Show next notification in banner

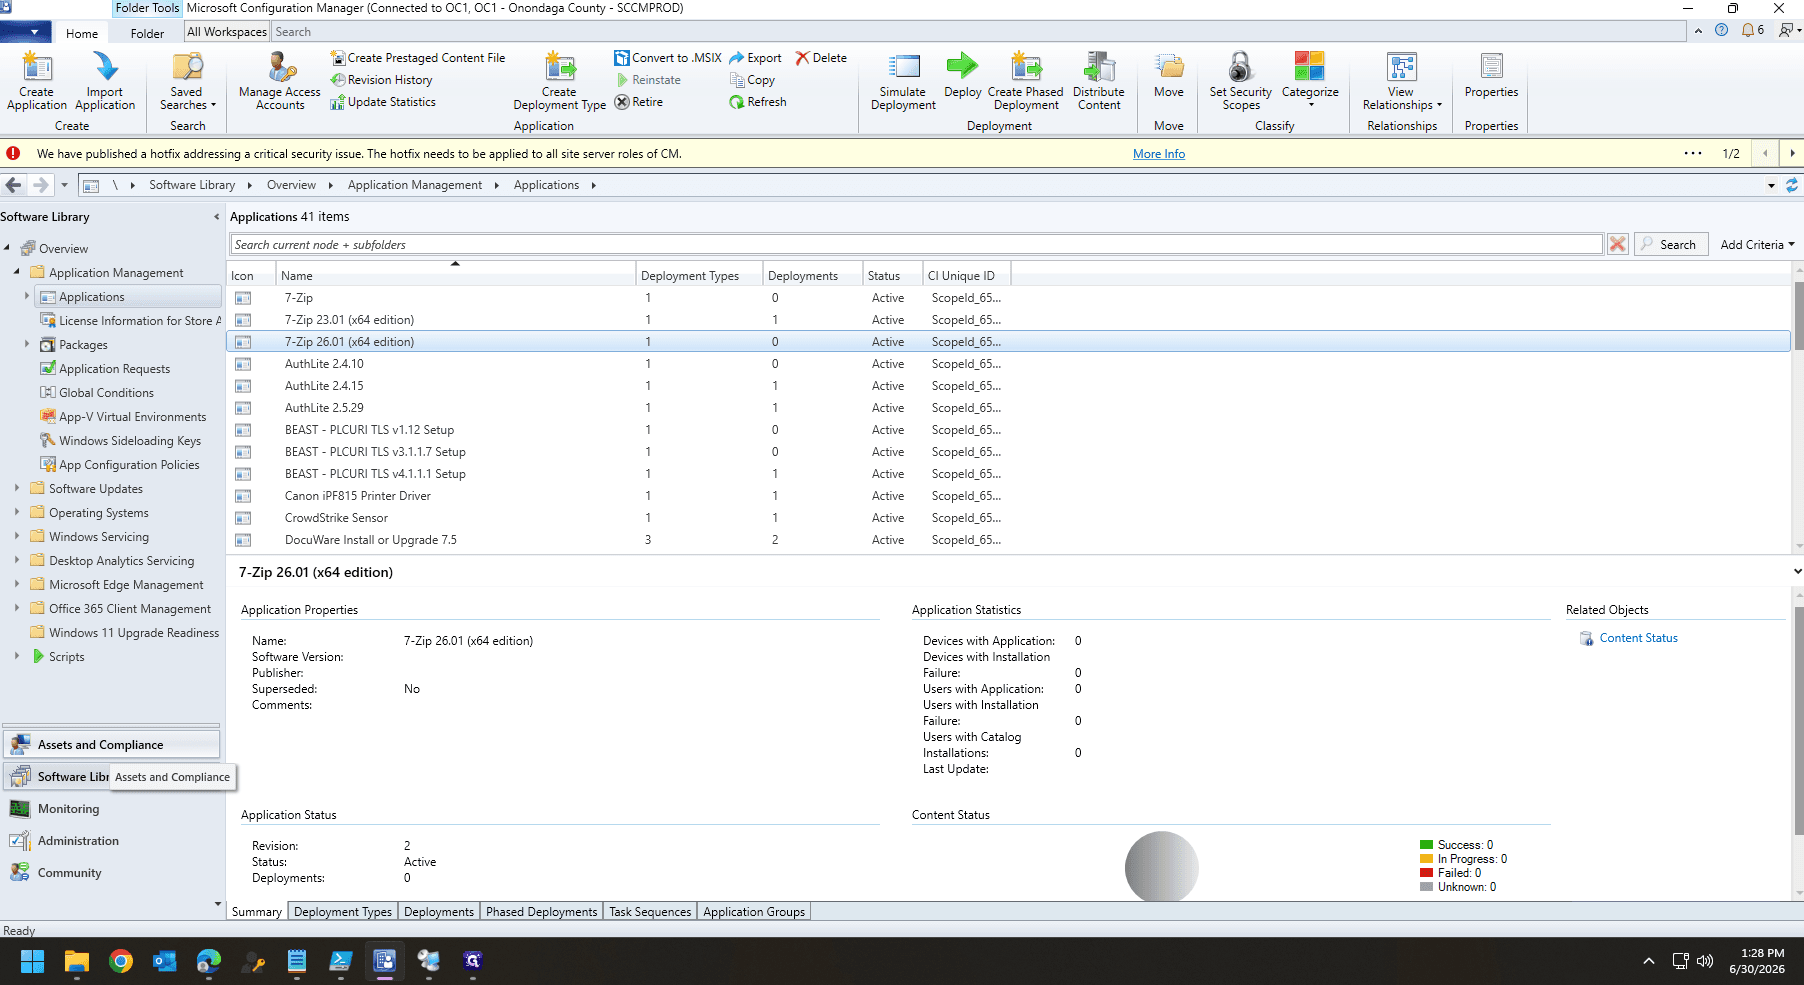tap(1791, 154)
